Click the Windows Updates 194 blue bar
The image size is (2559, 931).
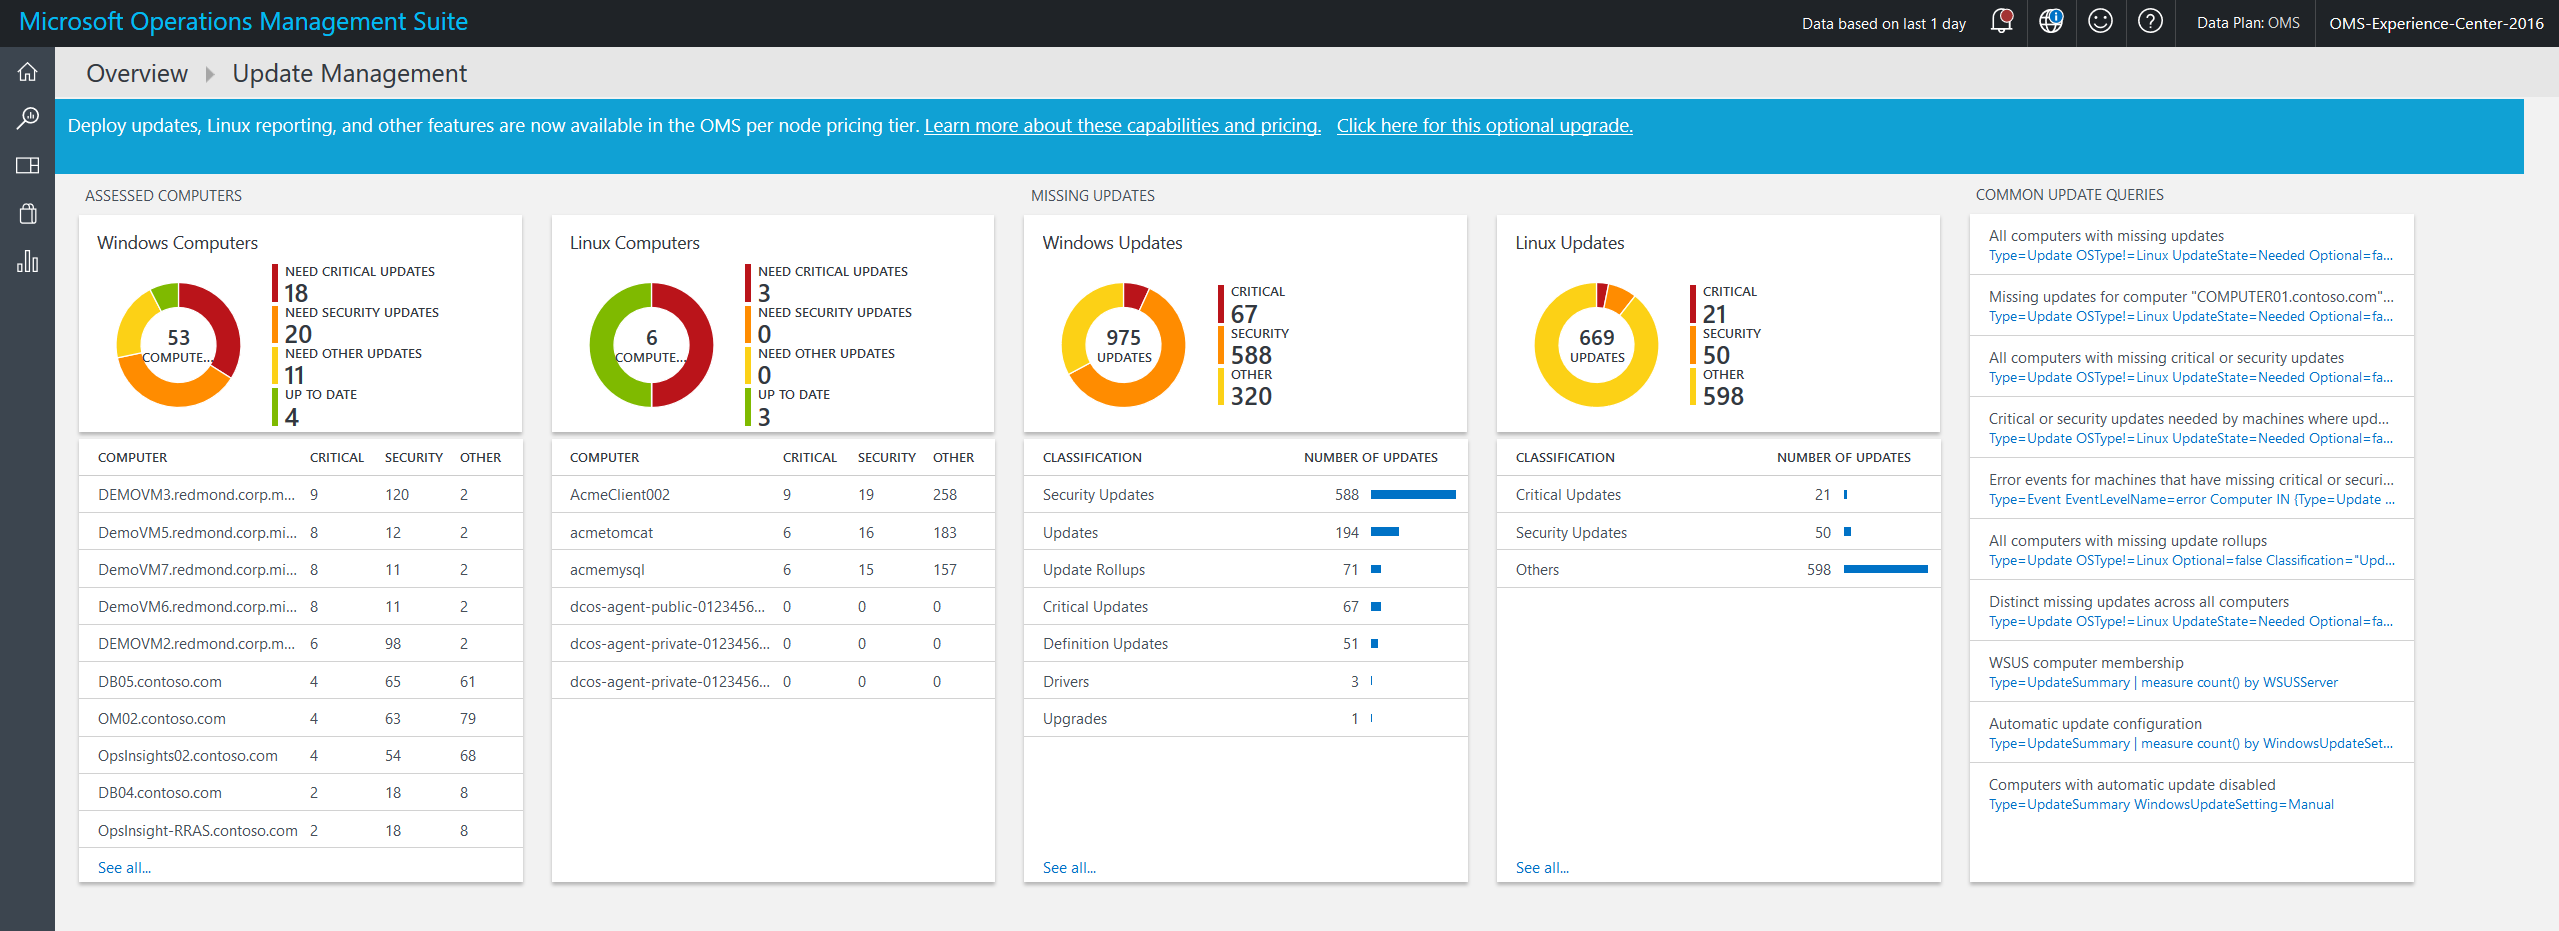click(x=1385, y=532)
